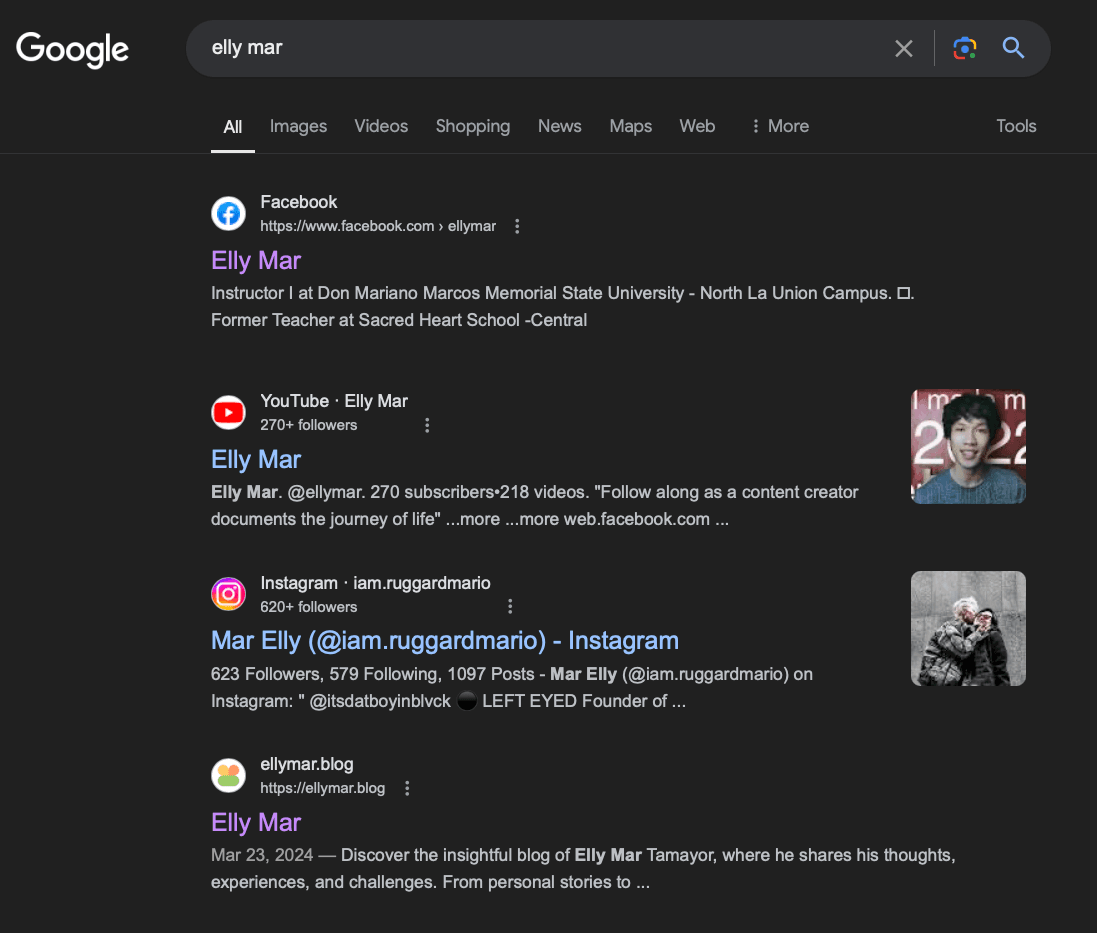Click the 'Facebook' site name label
Image resolution: width=1097 pixels, height=933 pixels.
click(299, 202)
